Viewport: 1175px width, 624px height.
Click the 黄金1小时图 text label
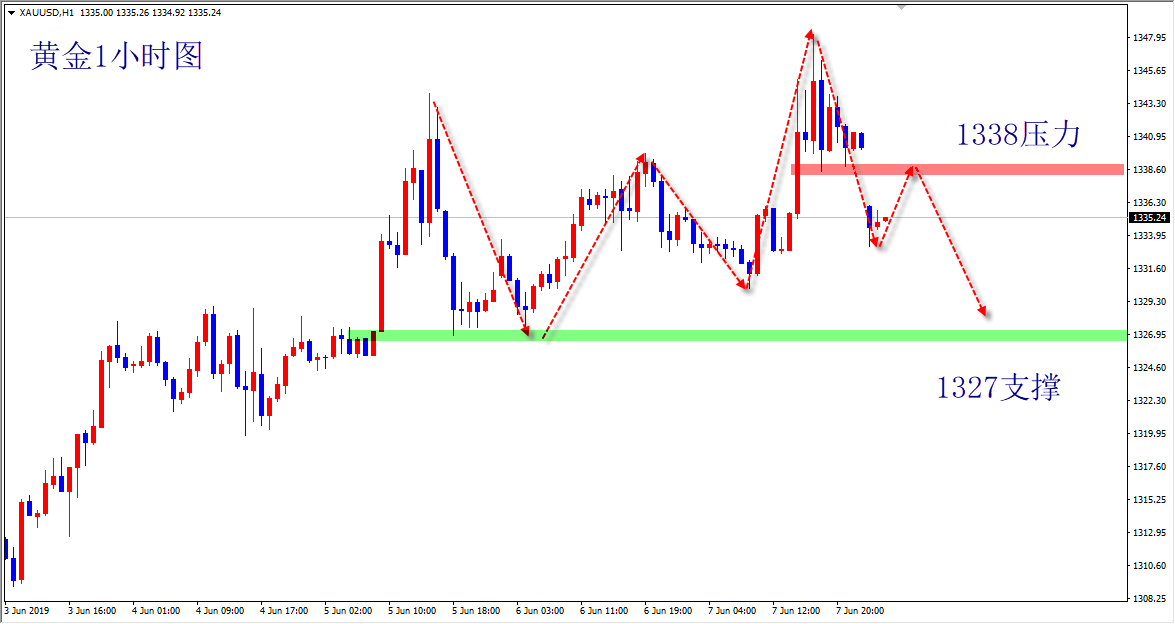pos(116,56)
